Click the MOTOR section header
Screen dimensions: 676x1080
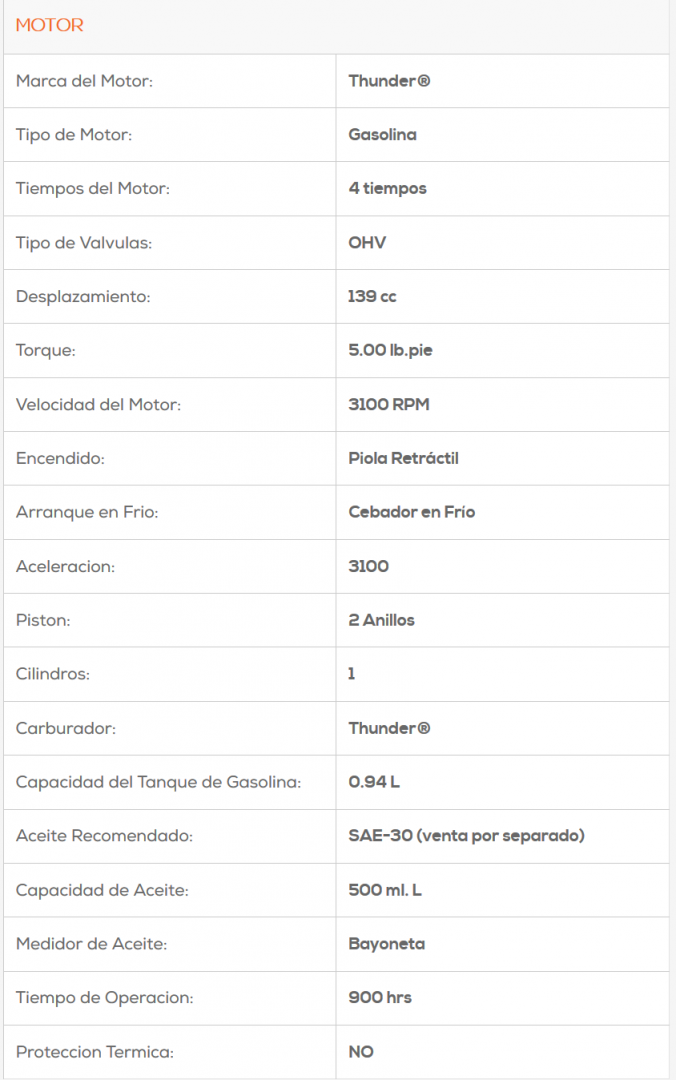(x=50, y=25)
